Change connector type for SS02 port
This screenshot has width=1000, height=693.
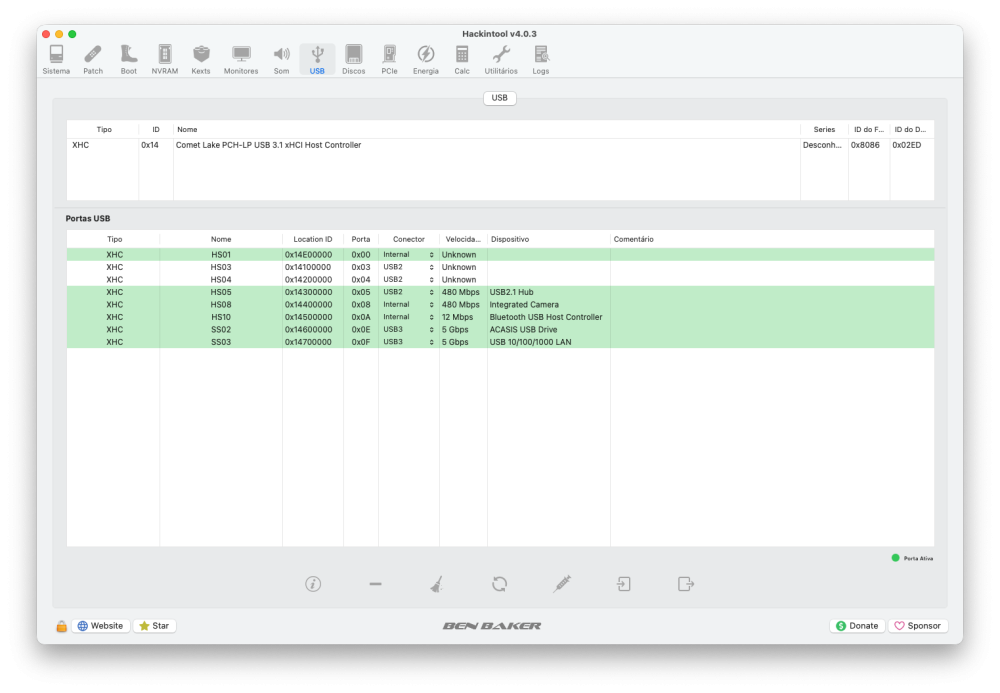click(408, 330)
